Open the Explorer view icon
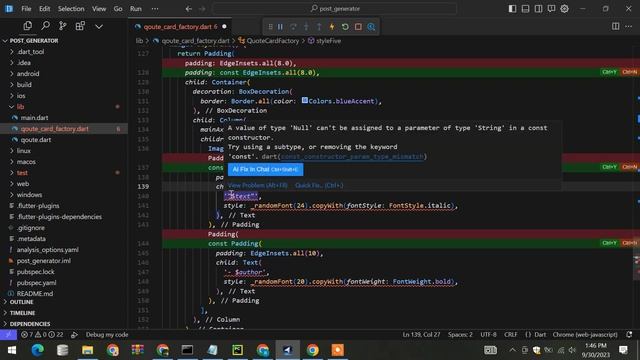Viewport: 640px width, 360px height. click(x=27, y=26)
